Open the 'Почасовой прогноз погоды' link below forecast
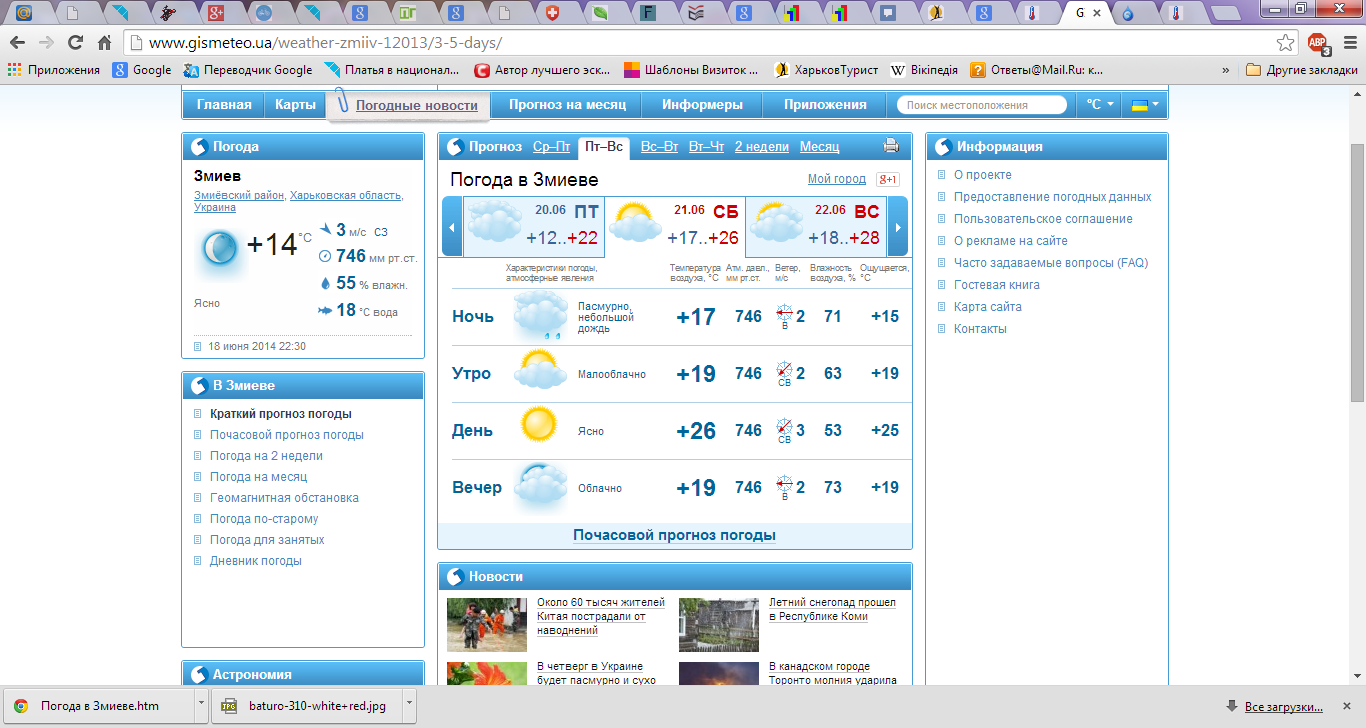 click(x=674, y=535)
